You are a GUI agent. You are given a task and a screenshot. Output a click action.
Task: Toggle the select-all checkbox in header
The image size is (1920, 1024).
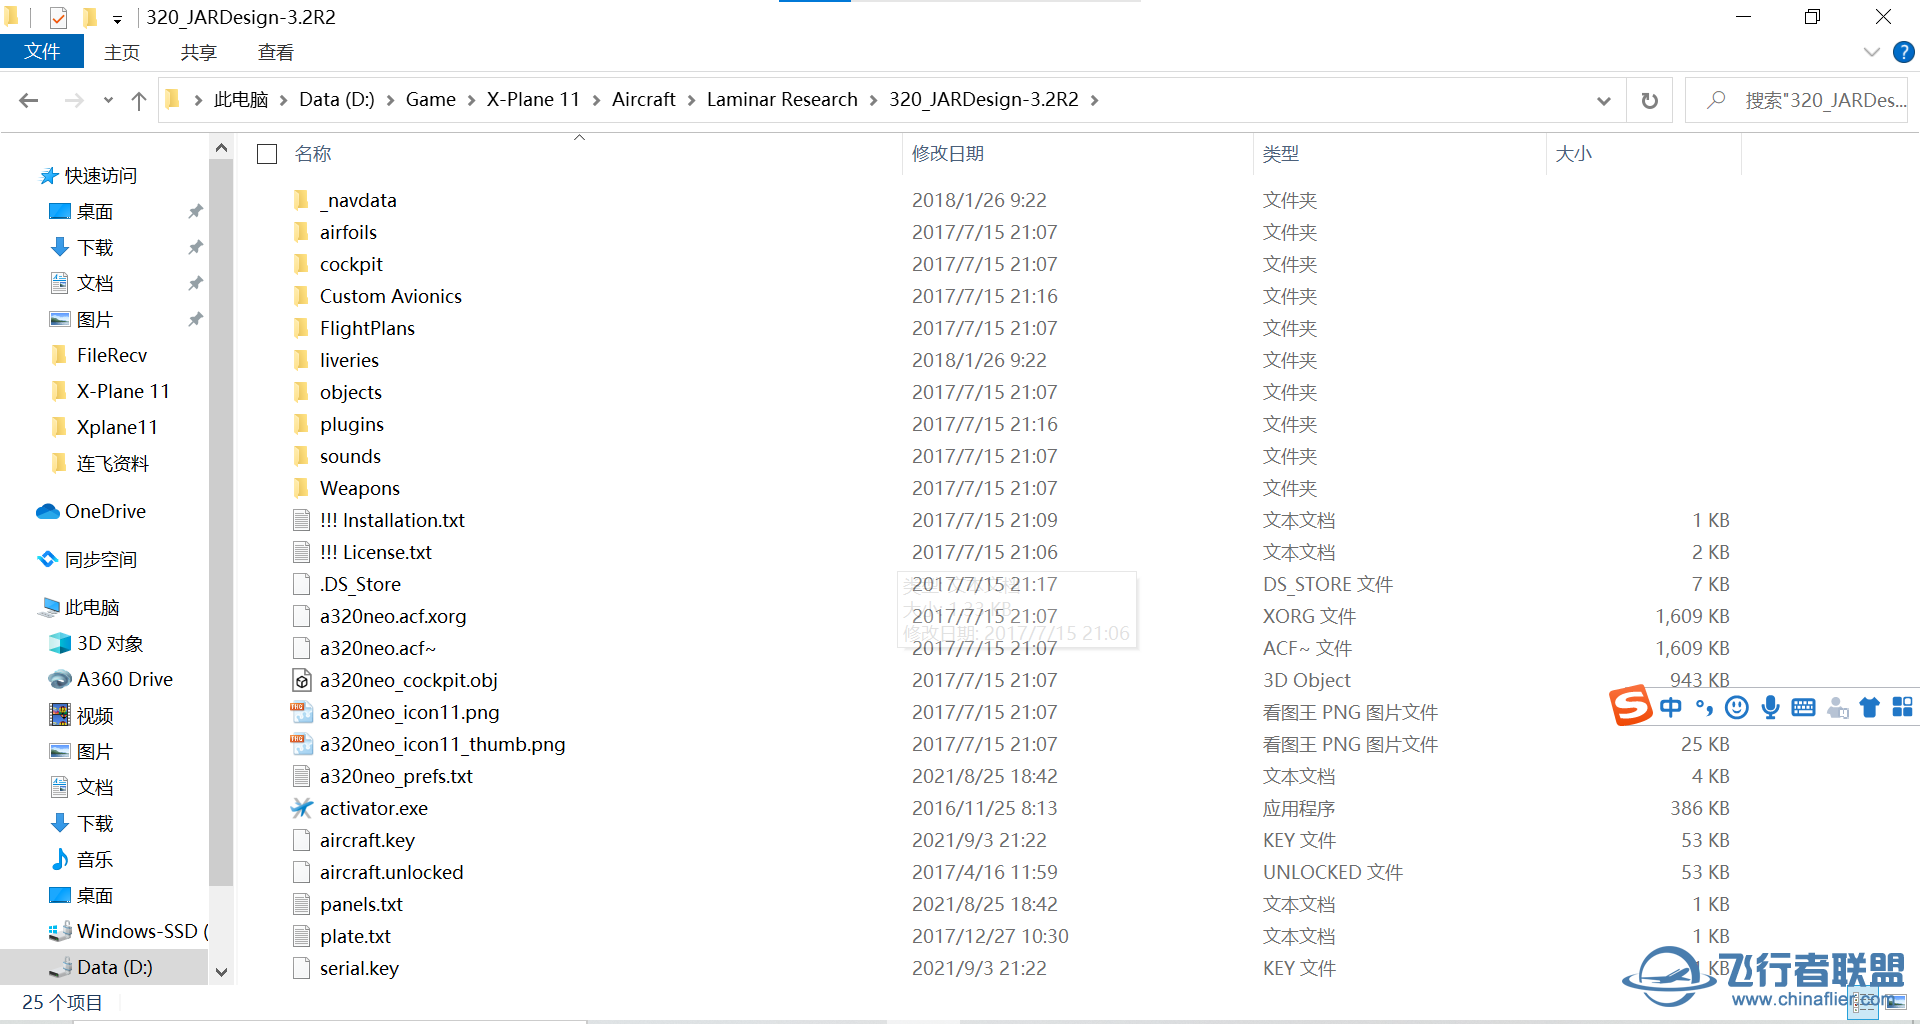[x=267, y=154]
